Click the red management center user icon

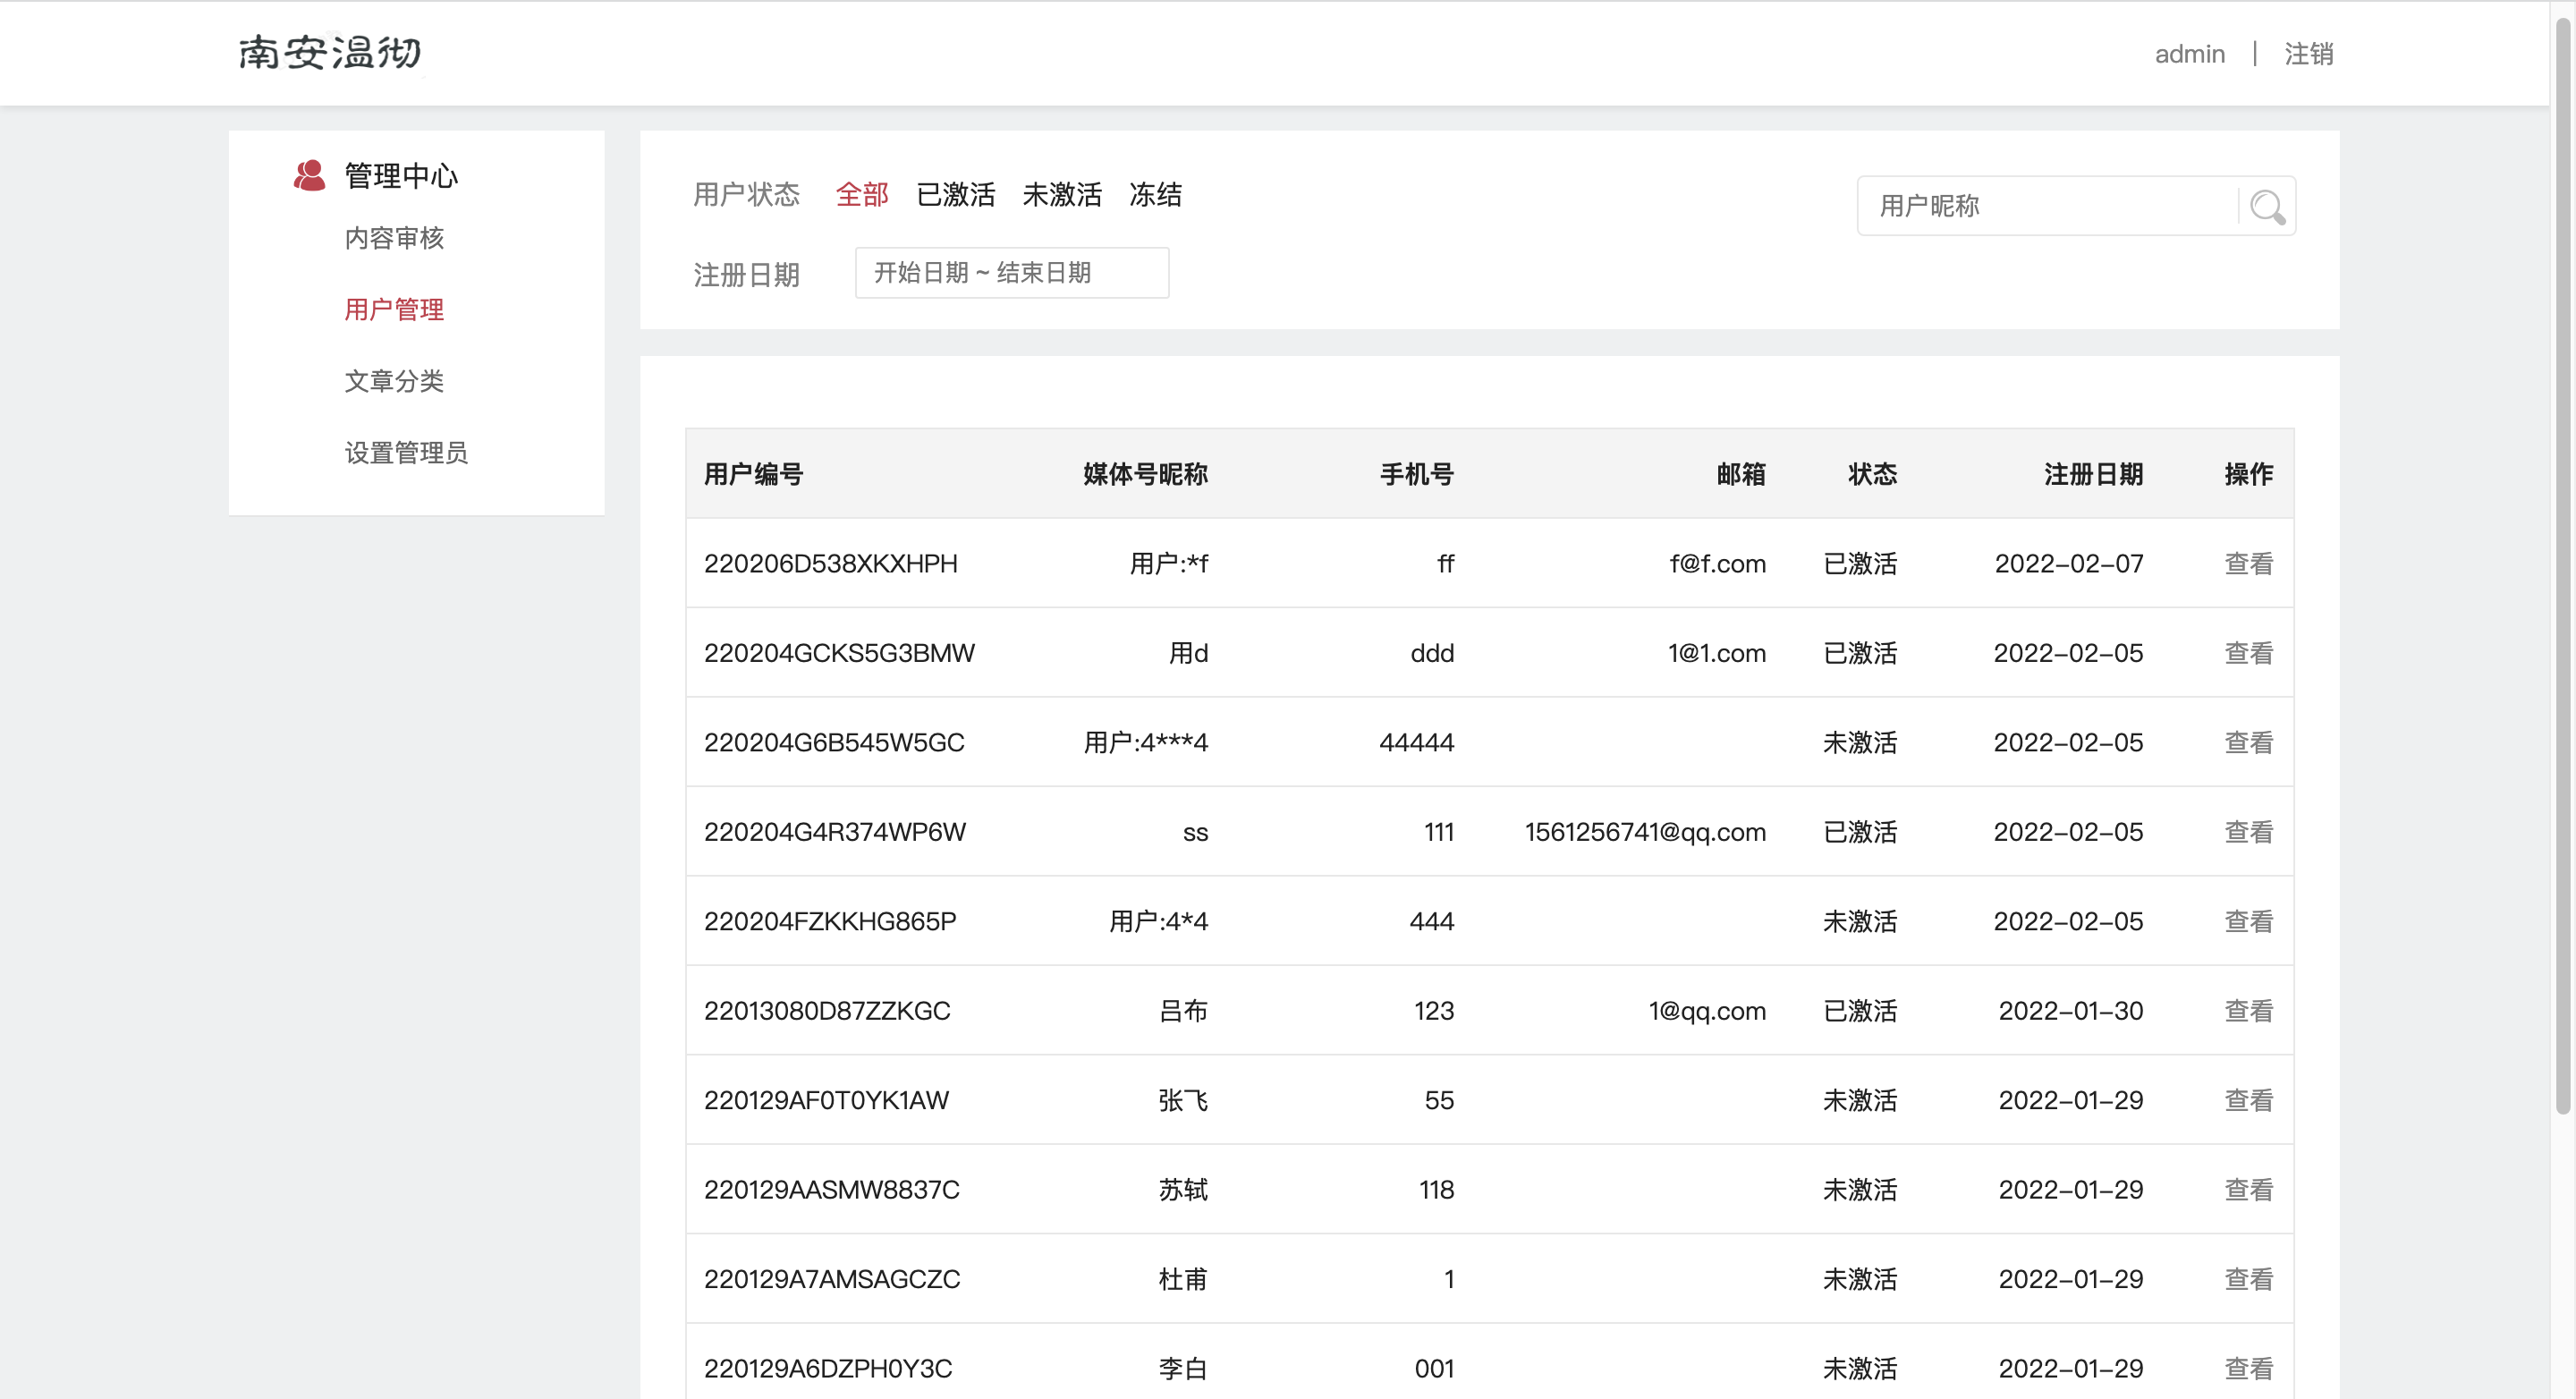tap(309, 175)
